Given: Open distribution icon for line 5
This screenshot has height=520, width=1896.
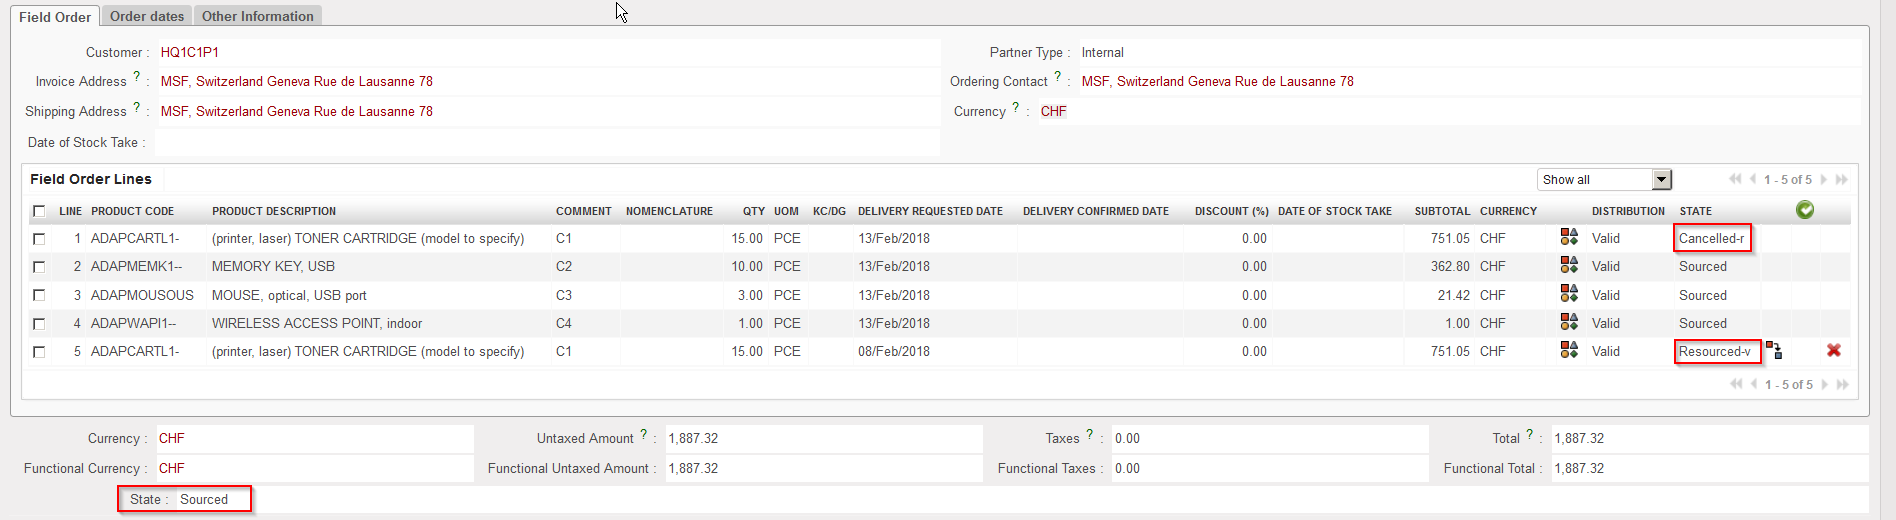Looking at the screenshot, I should (1569, 350).
